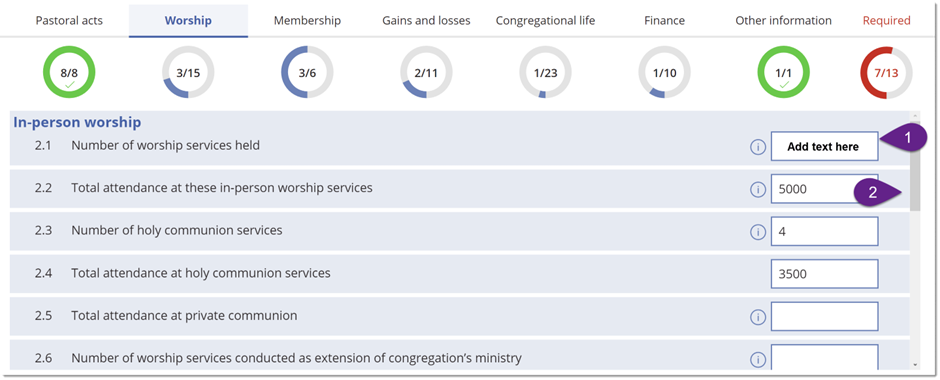Select the holy communion services field with 4
The image size is (940, 380).
tap(824, 231)
